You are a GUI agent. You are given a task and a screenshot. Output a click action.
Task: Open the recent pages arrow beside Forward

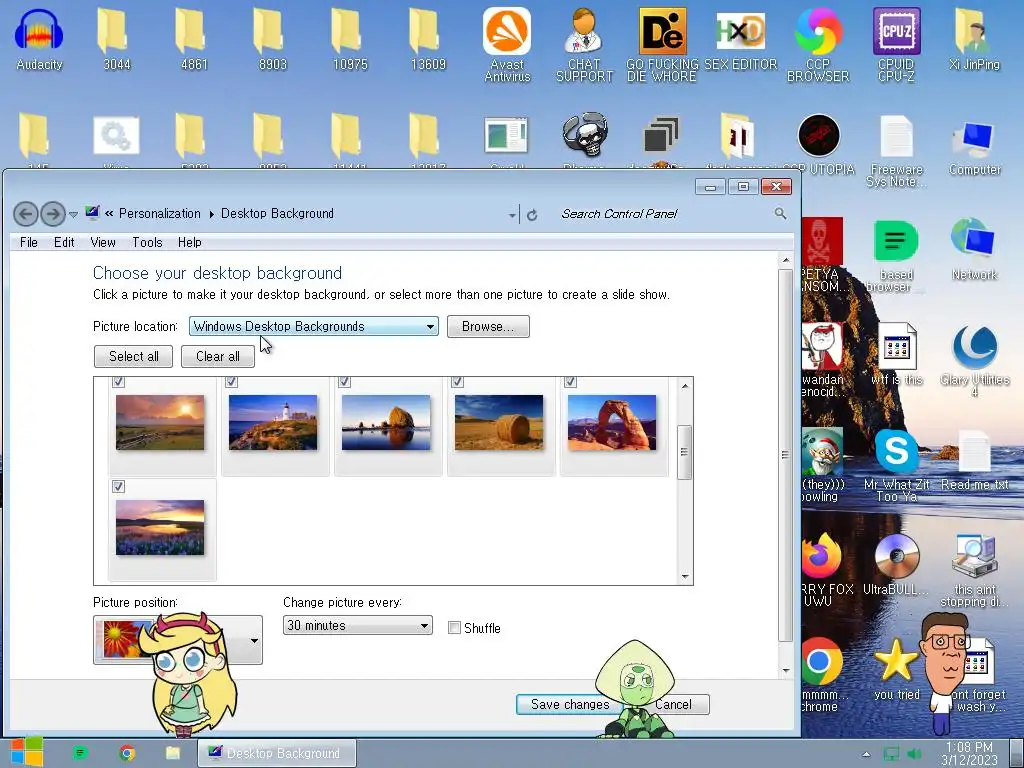point(73,214)
